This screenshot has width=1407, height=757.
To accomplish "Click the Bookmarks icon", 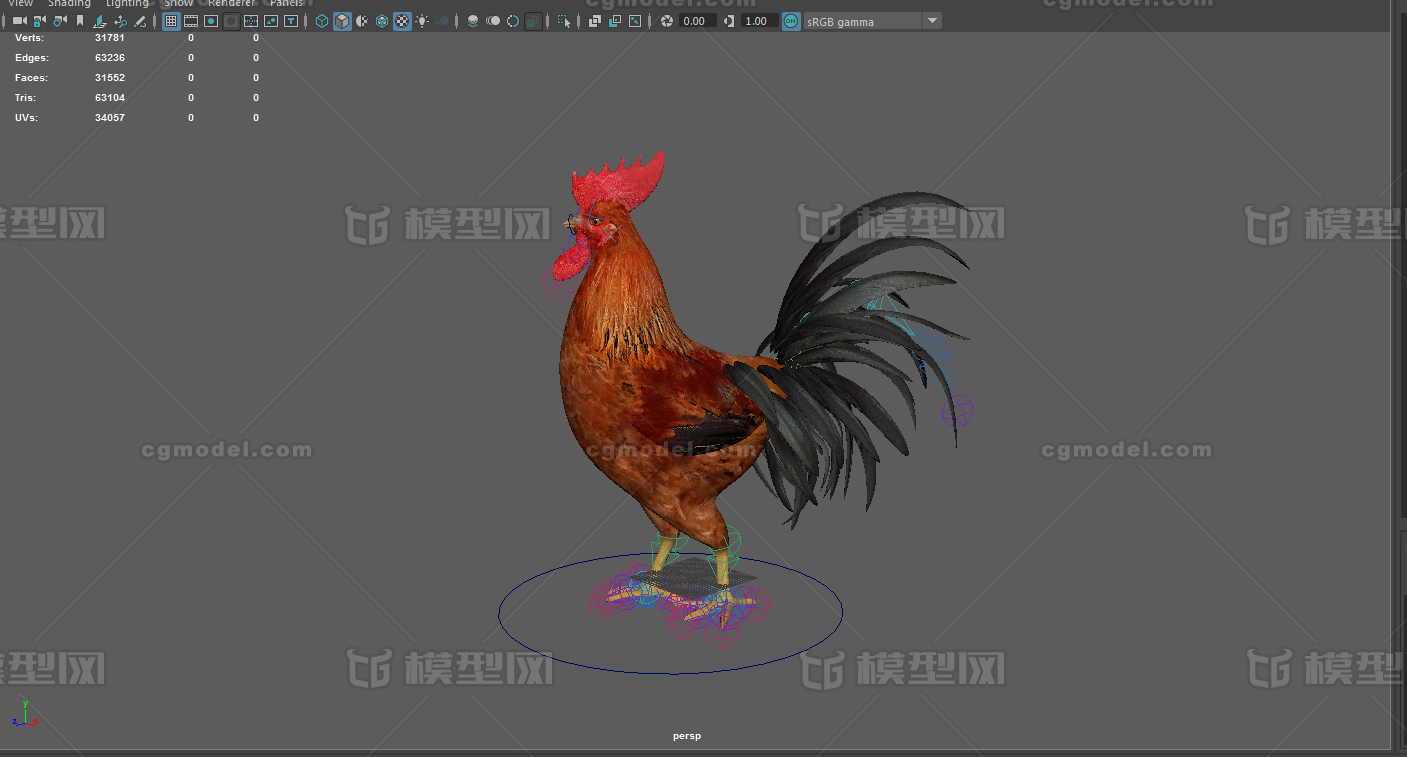I will [80, 21].
